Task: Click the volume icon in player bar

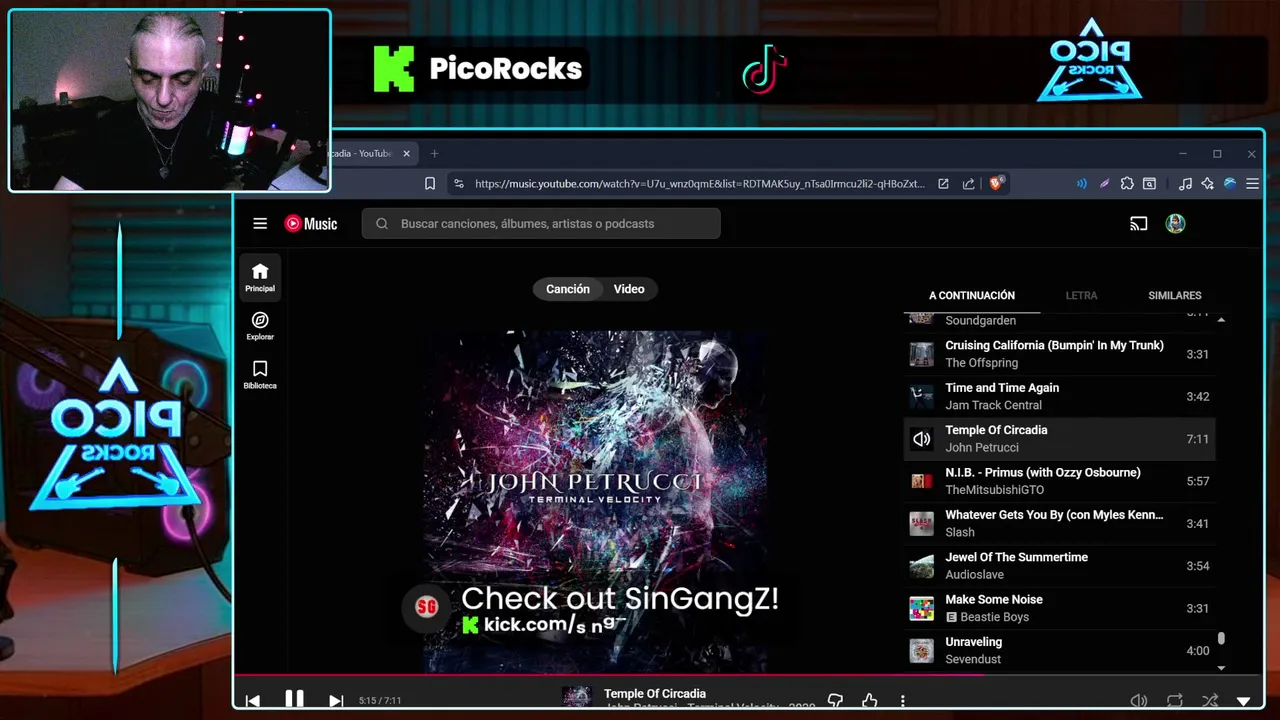Action: 1138,701
